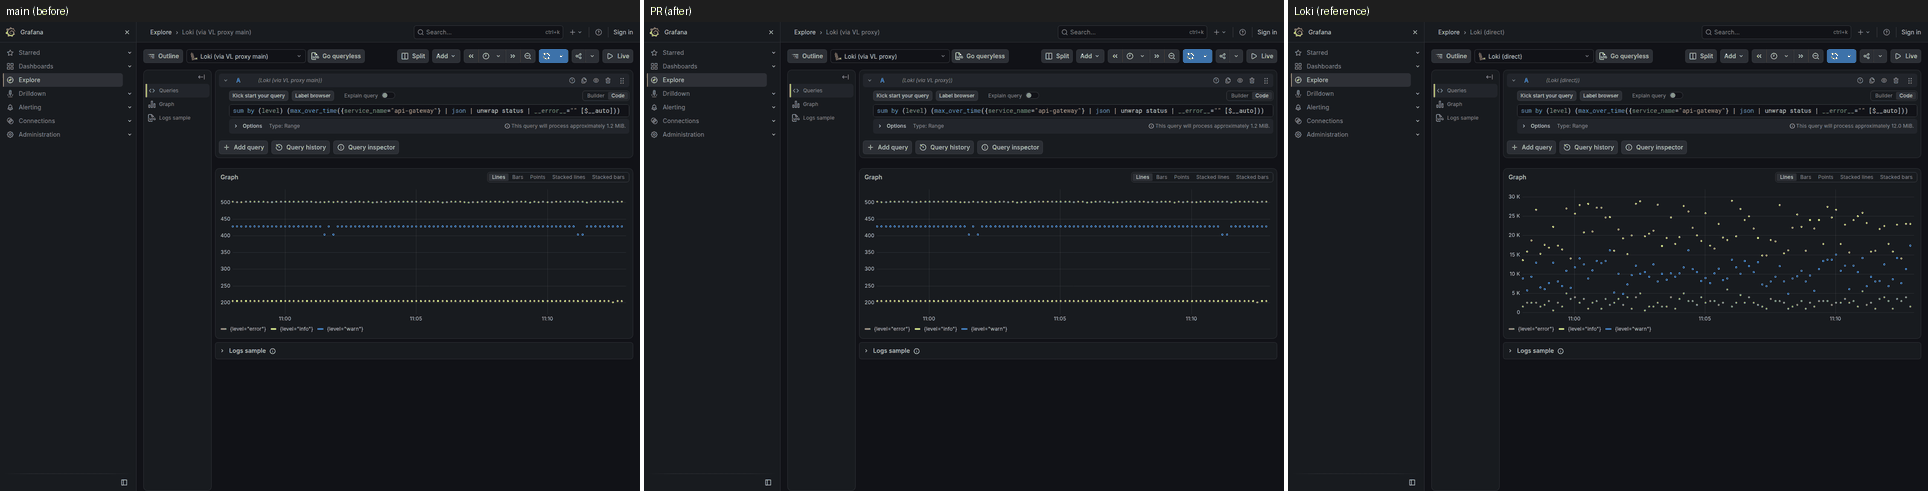Shift time range backwards in Loki (reference) panel

(1759, 56)
